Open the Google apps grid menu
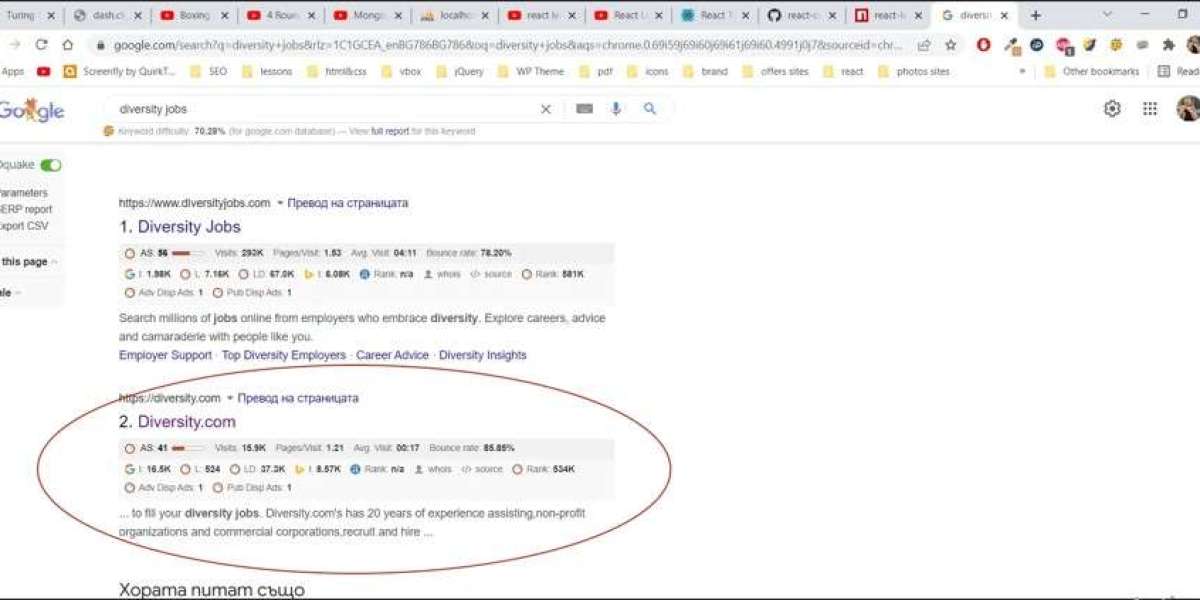The image size is (1200, 600). pyautogui.click(x=1150, y=109)
